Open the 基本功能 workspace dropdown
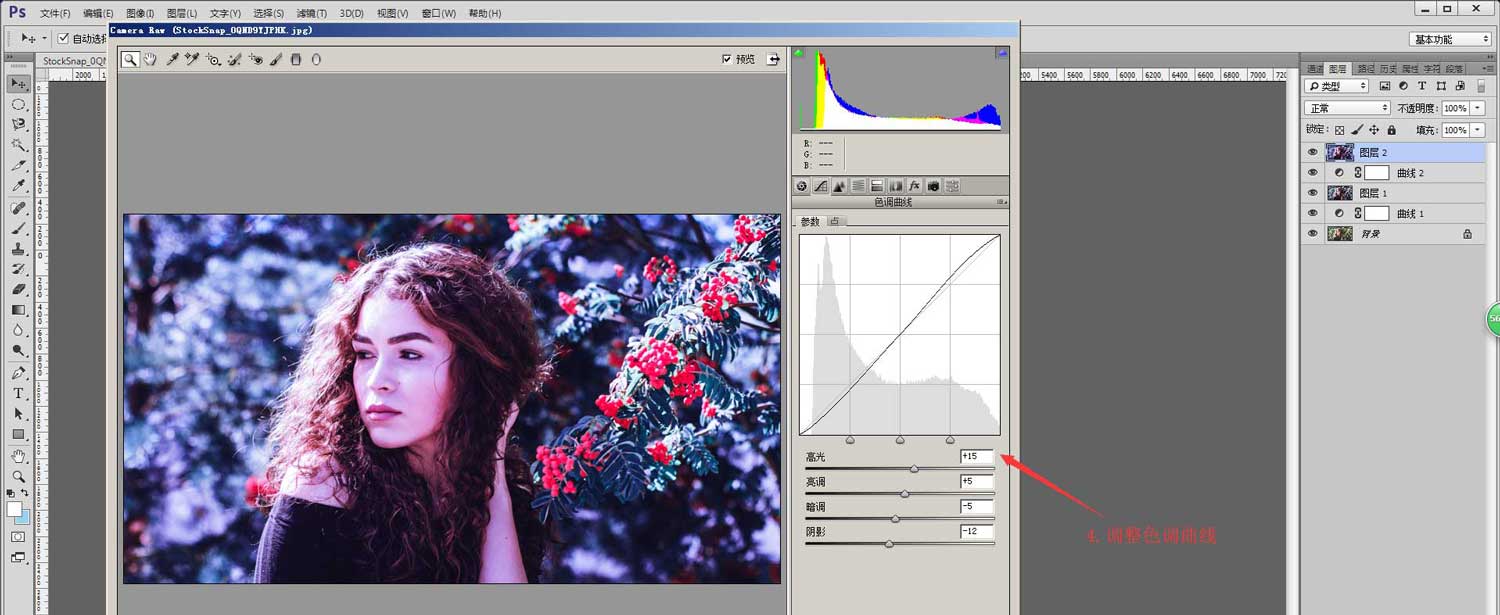 click(1450, 39)
